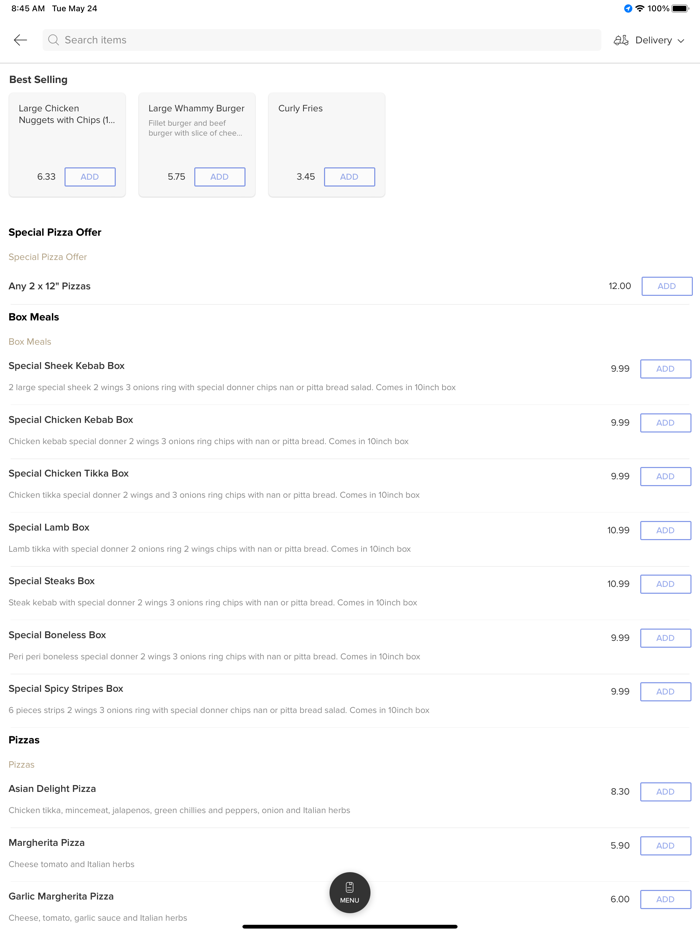Open Special Chicken Tikka Box item
700x934 pixels.
[x=69, y=474]
